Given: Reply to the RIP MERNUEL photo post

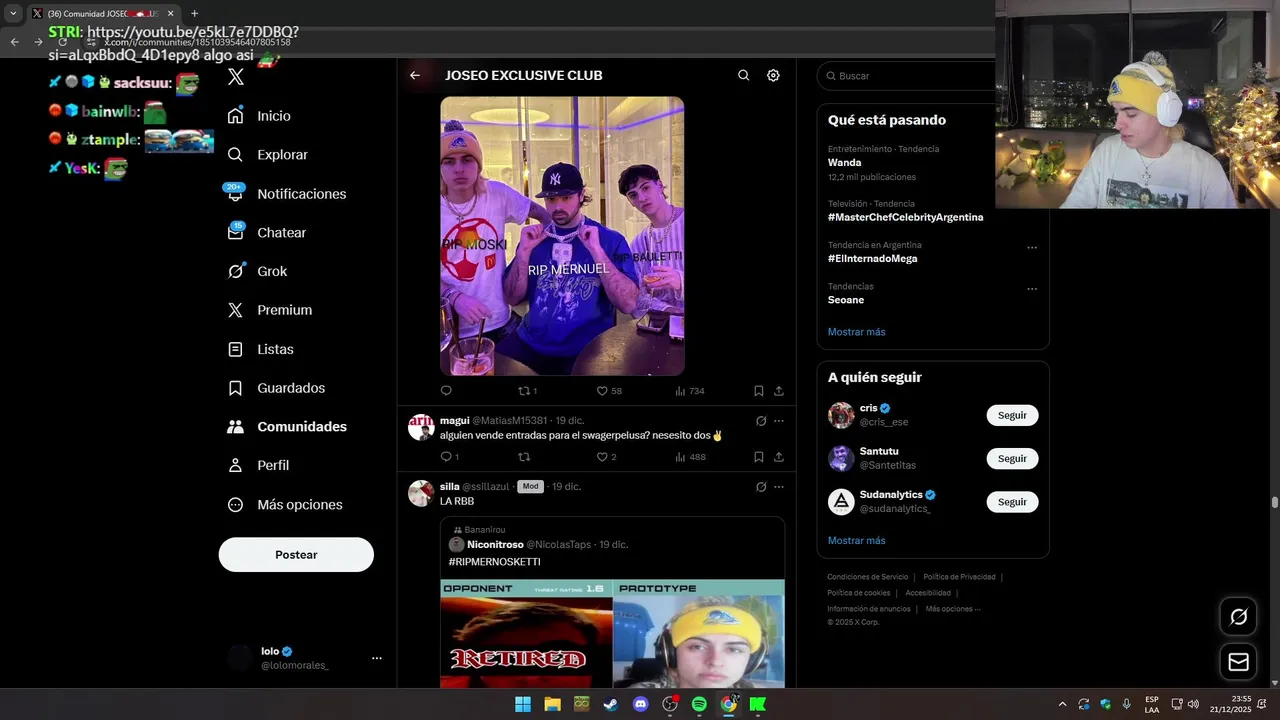Looking at the screenshot, I should 446,391.
